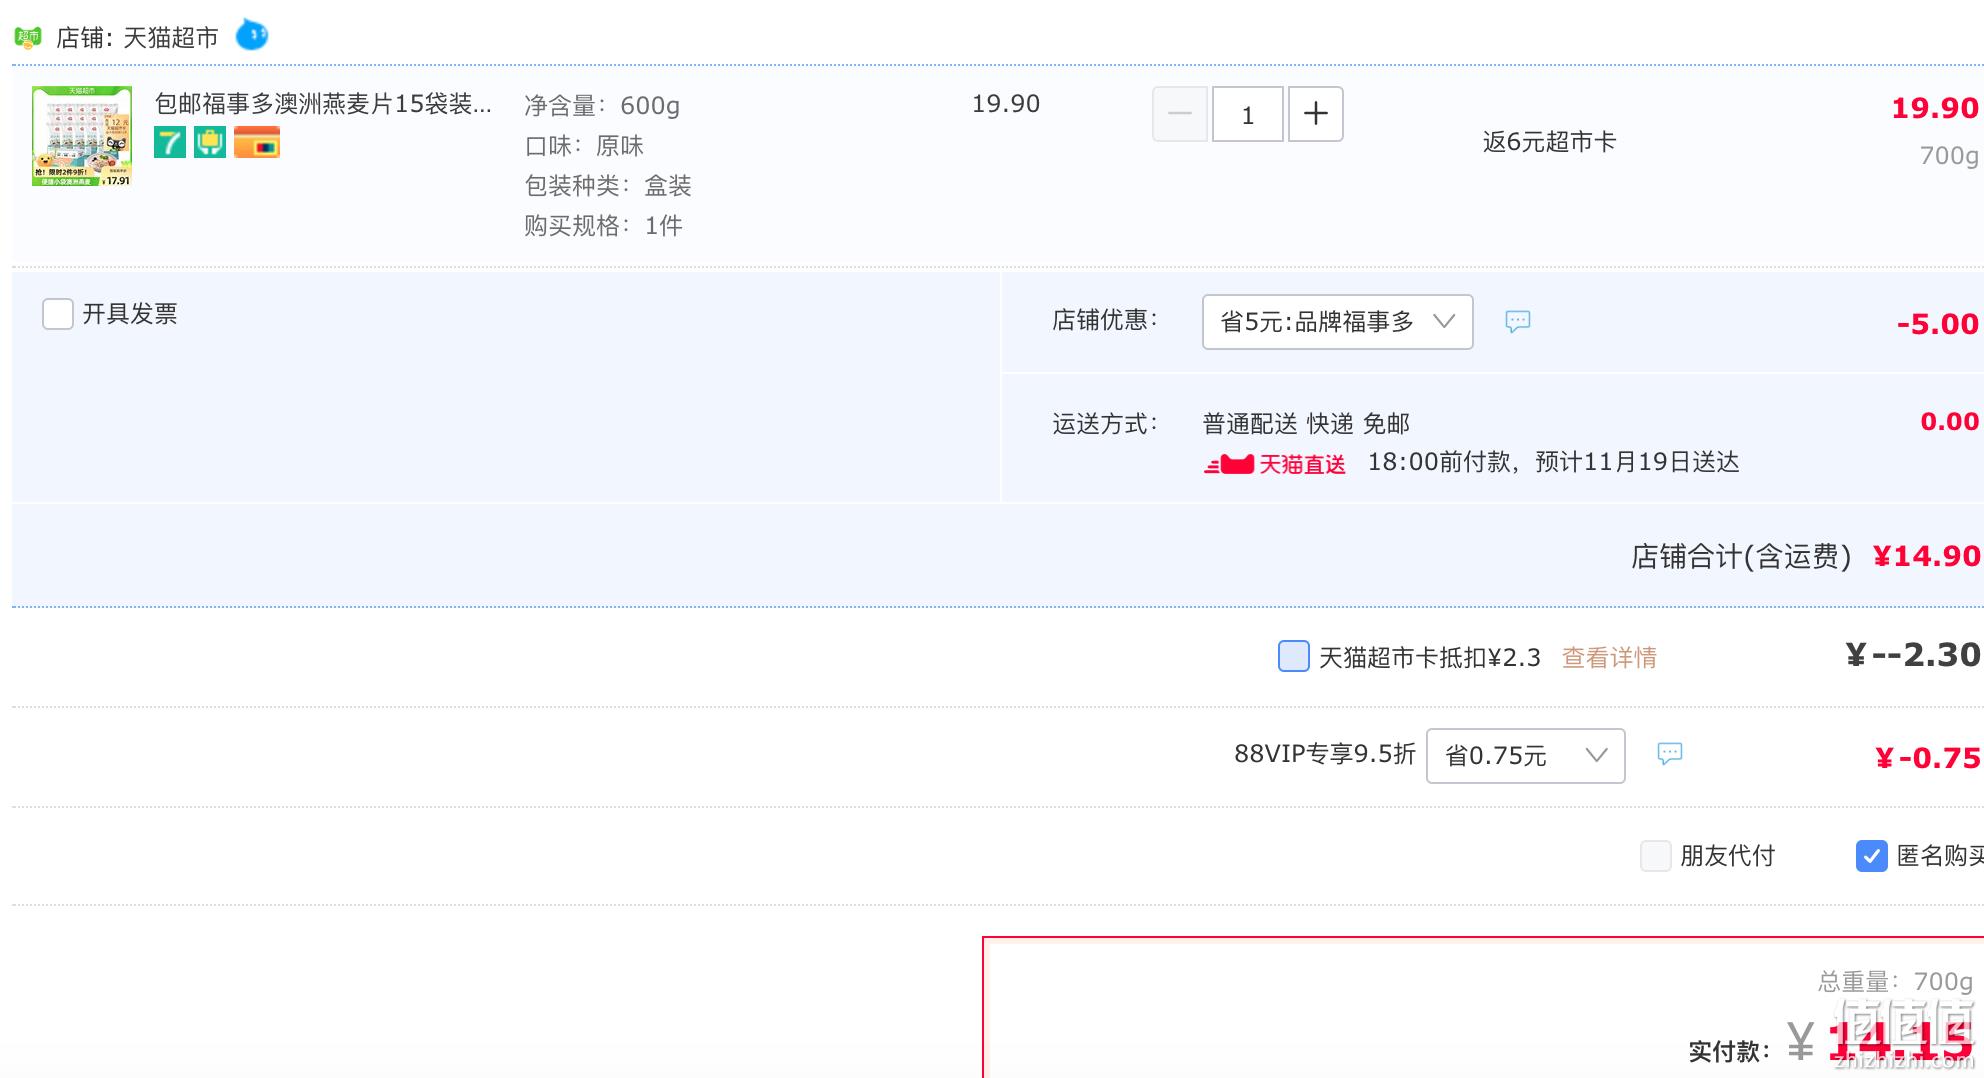The width and height of the screenshot is (1984, 1078).
Task: Click the -5.00 discount amount
Action: tap(1938, 324)
